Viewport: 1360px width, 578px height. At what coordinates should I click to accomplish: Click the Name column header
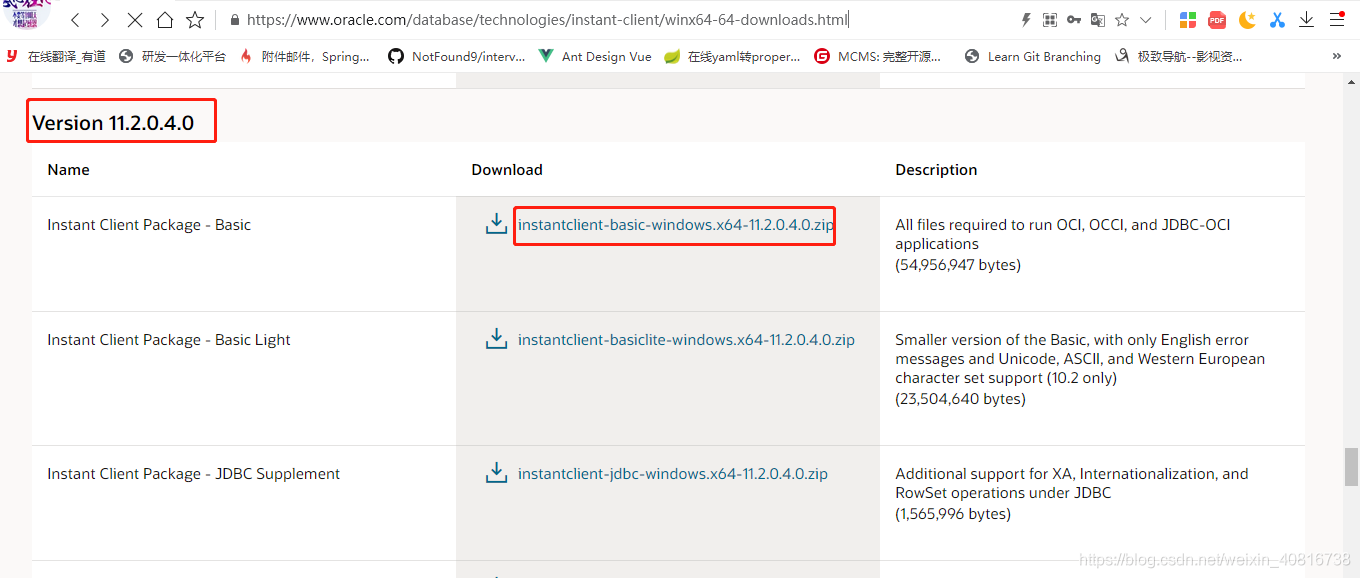(x=68, y=170)
